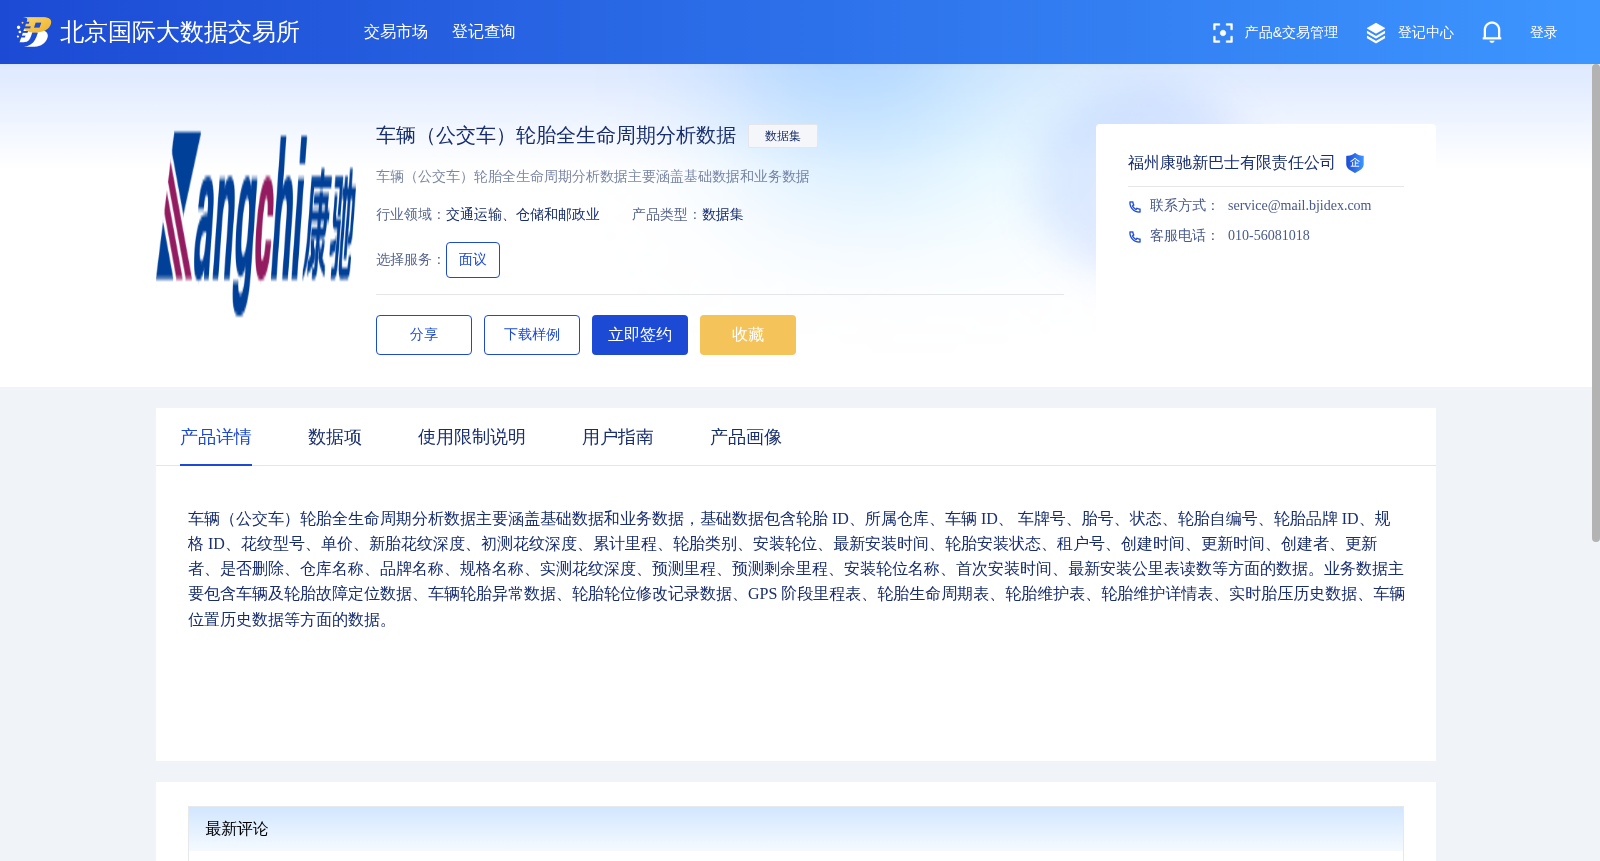This screenshot has width=1600, height=861.
Task: Click the 下载样例 button
Action: (532, 335)
